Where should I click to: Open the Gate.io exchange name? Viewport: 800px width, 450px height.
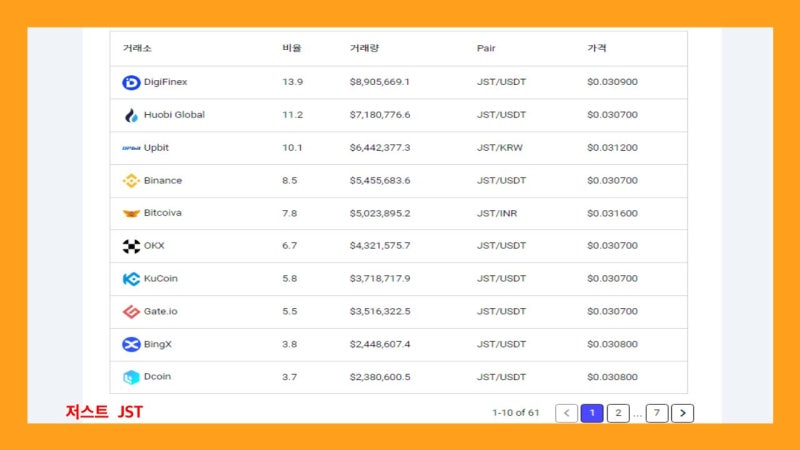click(x=161, y=311)
